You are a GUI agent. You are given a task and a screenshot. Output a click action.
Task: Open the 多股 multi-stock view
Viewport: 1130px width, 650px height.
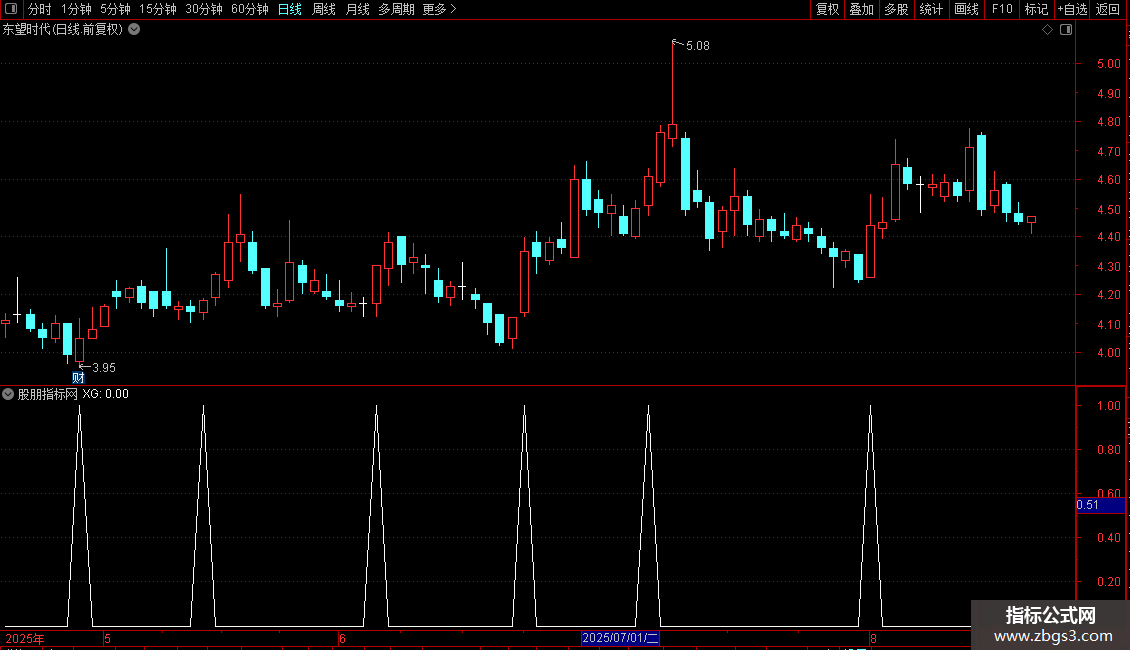(x=897, y=9)
